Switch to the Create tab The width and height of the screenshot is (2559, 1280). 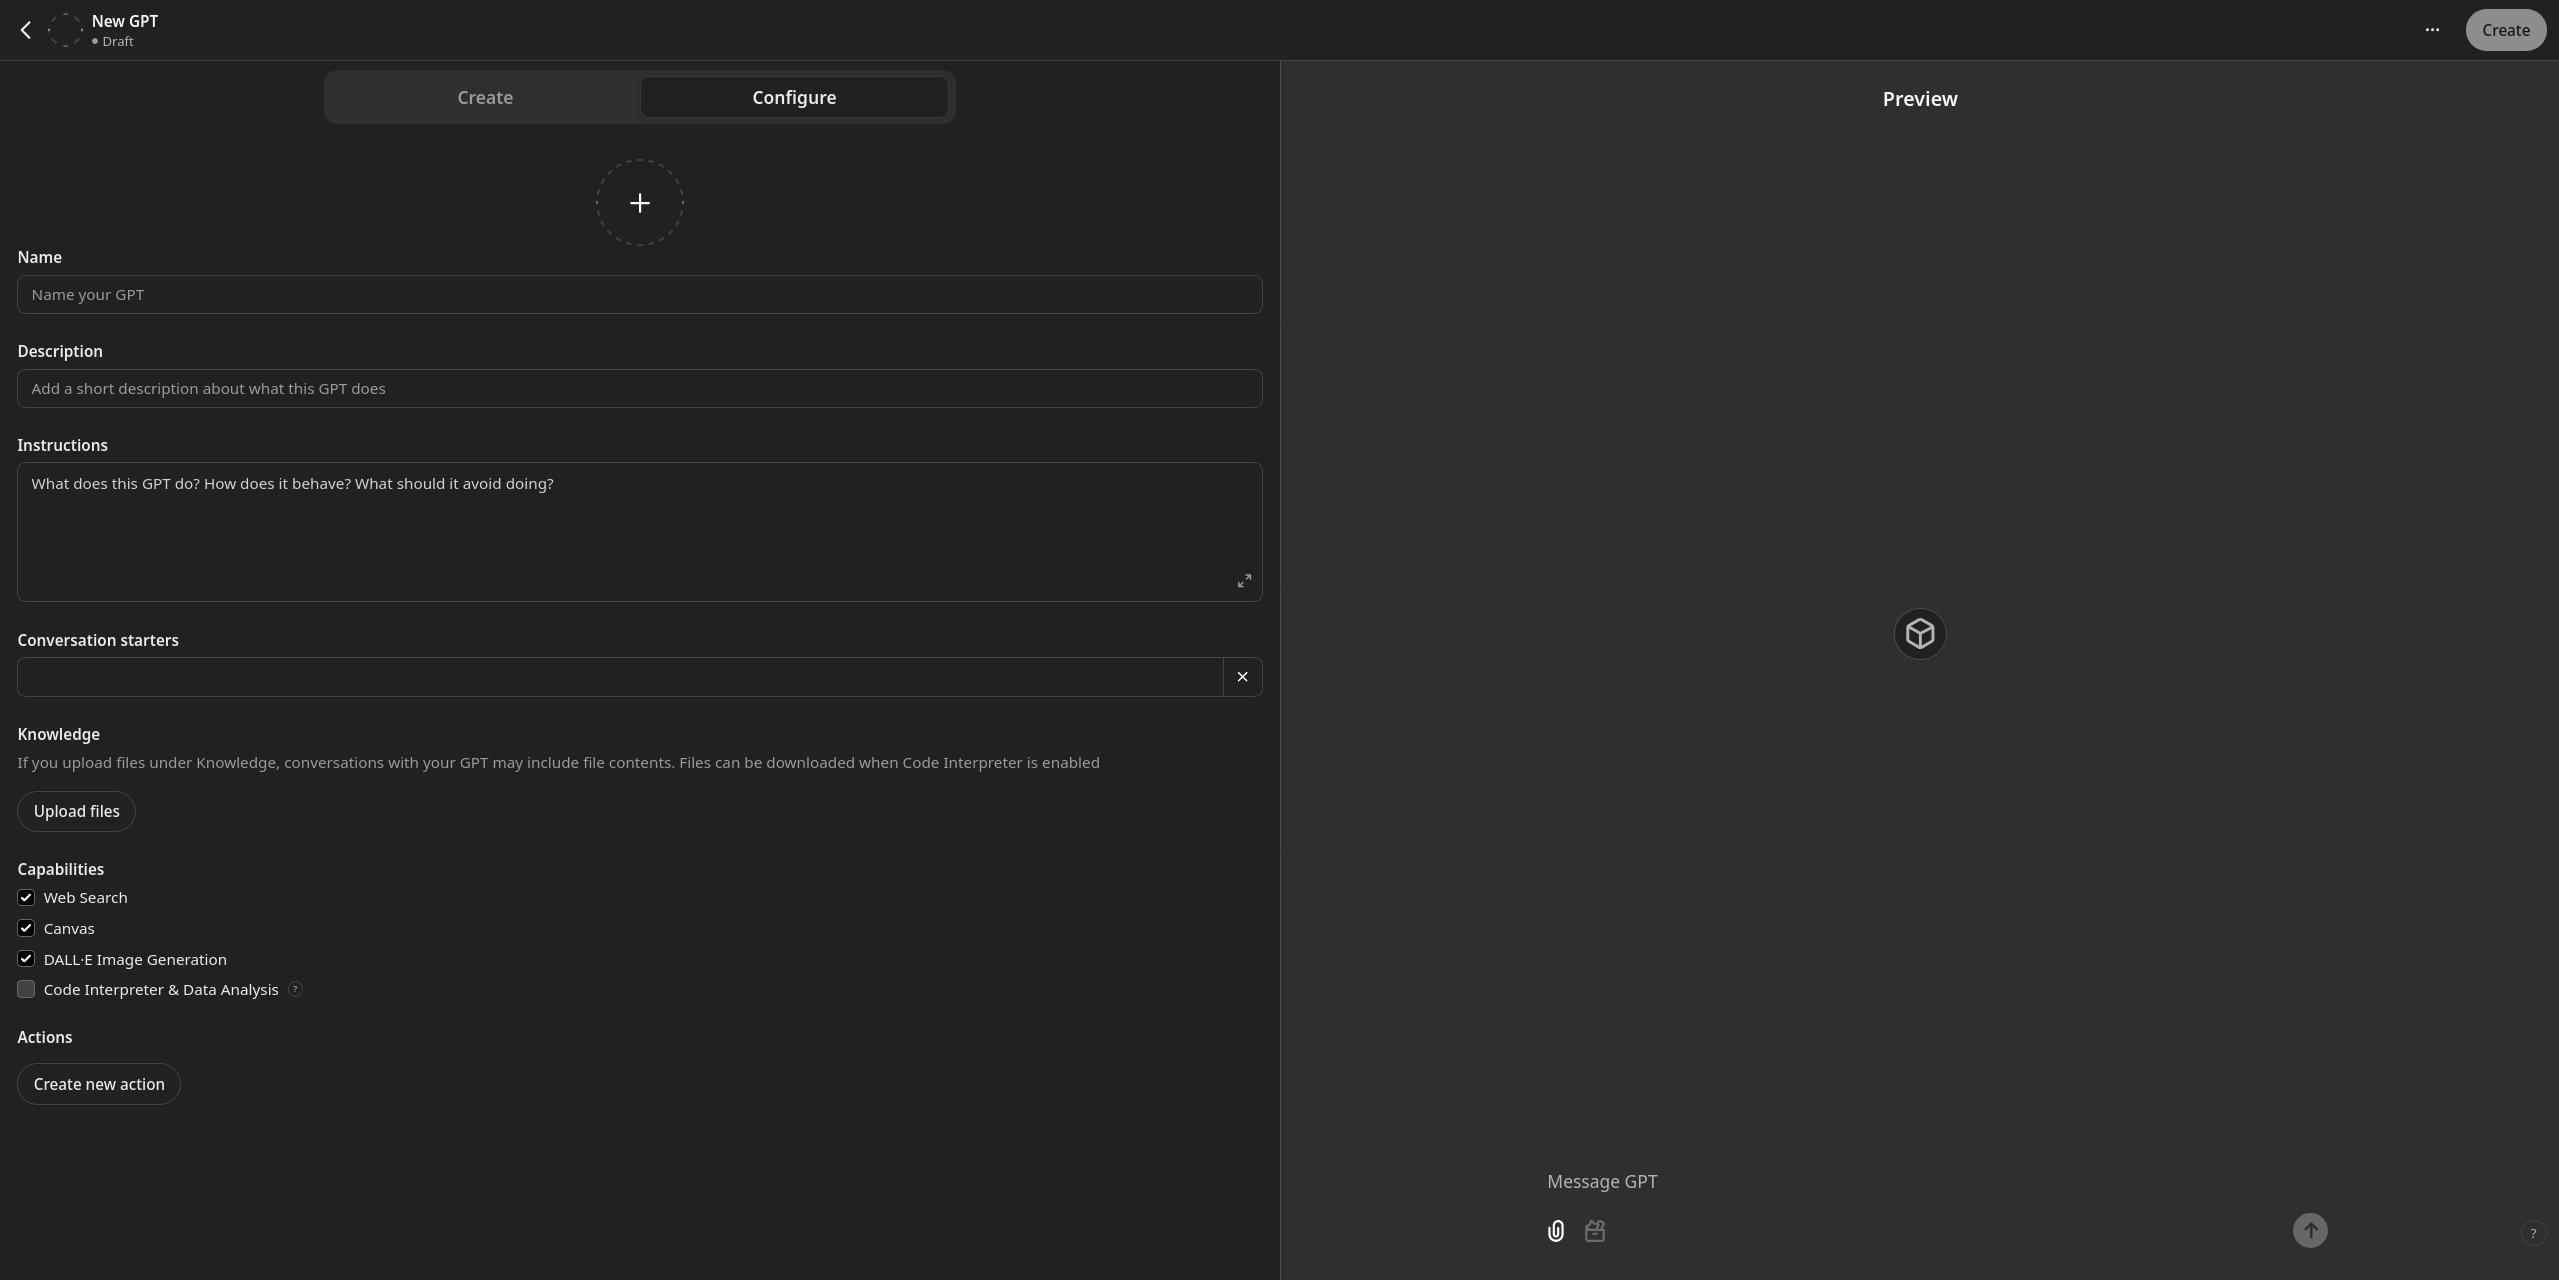(x=485, y=97)
